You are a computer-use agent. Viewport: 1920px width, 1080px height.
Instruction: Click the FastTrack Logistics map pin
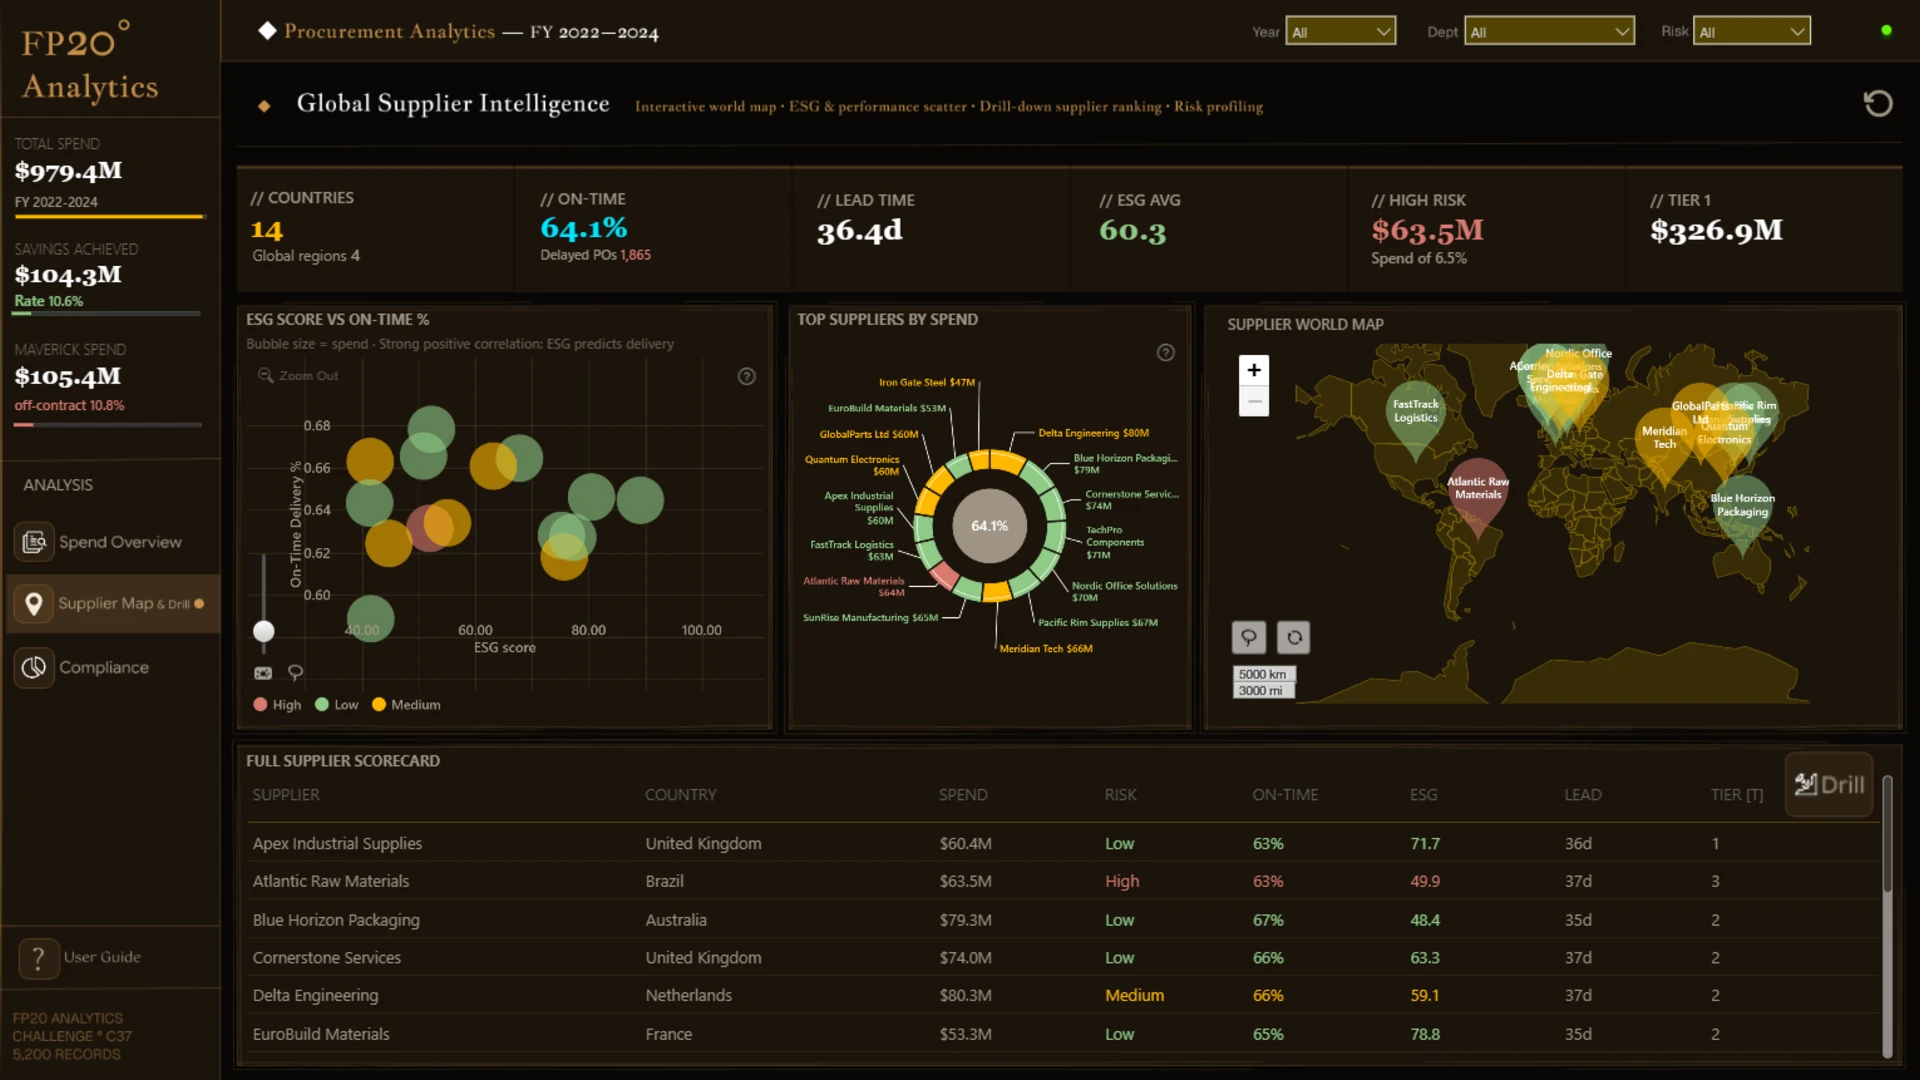point(1415,419)
